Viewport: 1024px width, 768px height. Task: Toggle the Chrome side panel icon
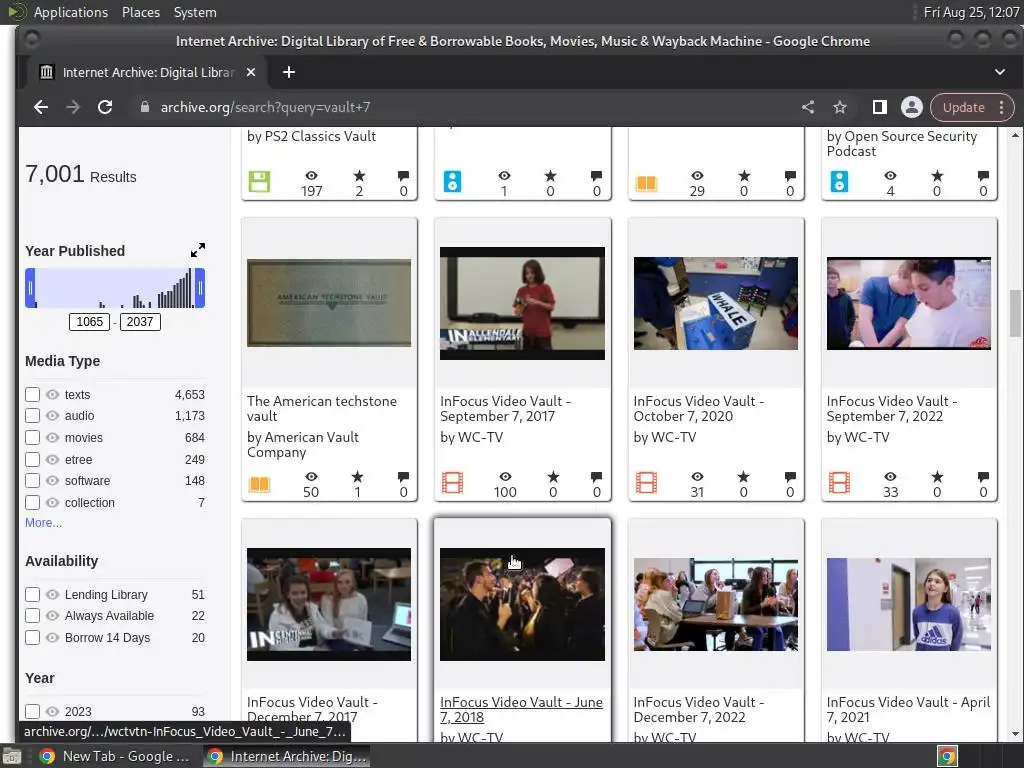coord(880,107)
